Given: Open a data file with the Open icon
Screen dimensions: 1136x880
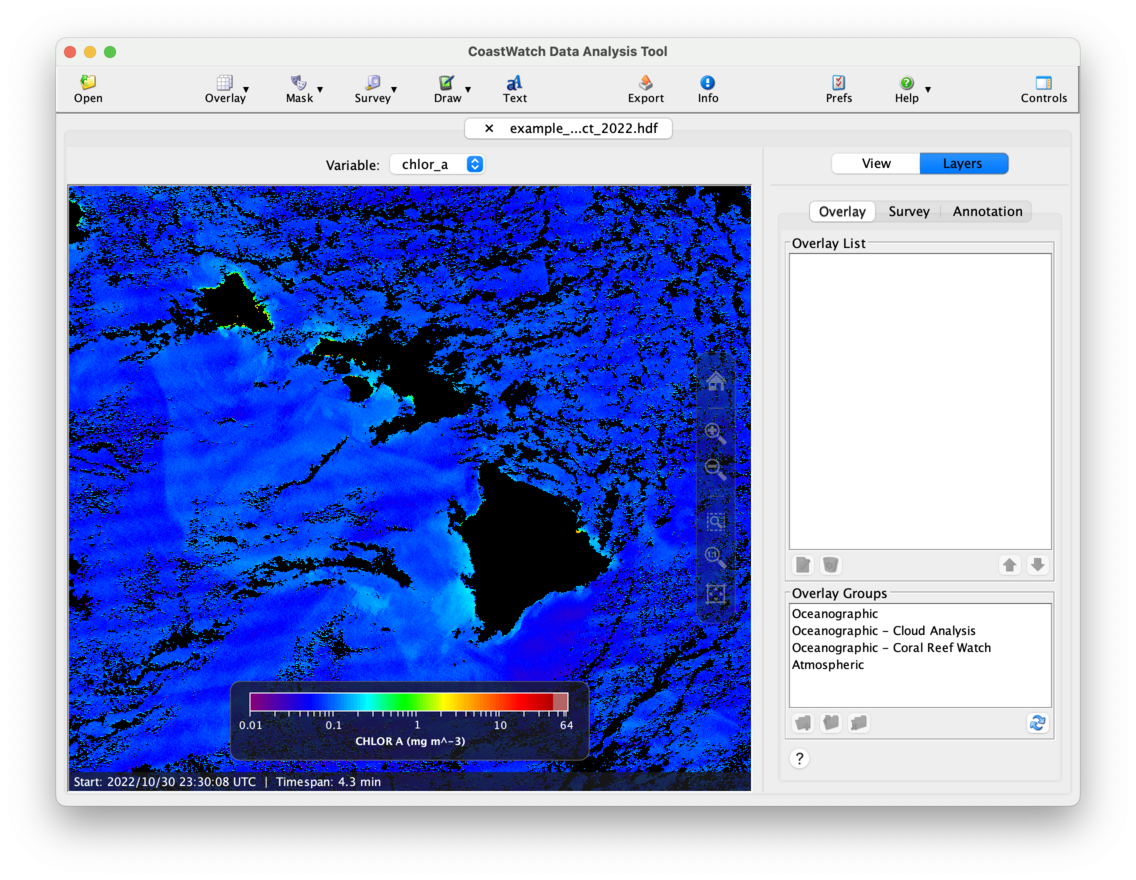Looking at the screenshot, I should [88, 88].
